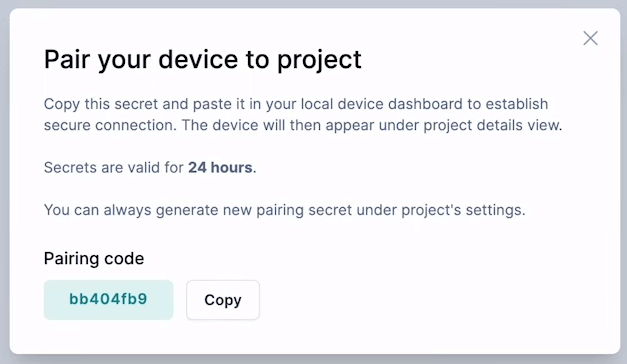The width and height of the screenshot is (627, 364).
Task: Dismiss the modal using the top-right X
Action: point(590,38)
